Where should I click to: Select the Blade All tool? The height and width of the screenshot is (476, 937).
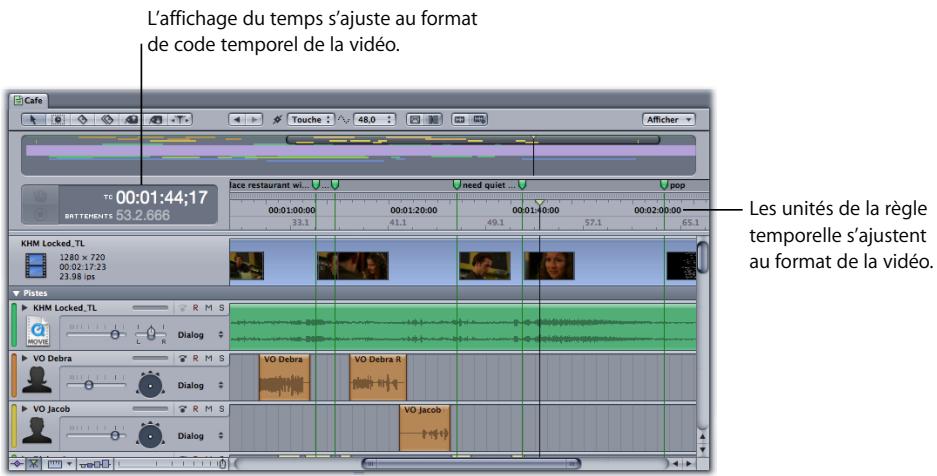(x=107, y=119)
